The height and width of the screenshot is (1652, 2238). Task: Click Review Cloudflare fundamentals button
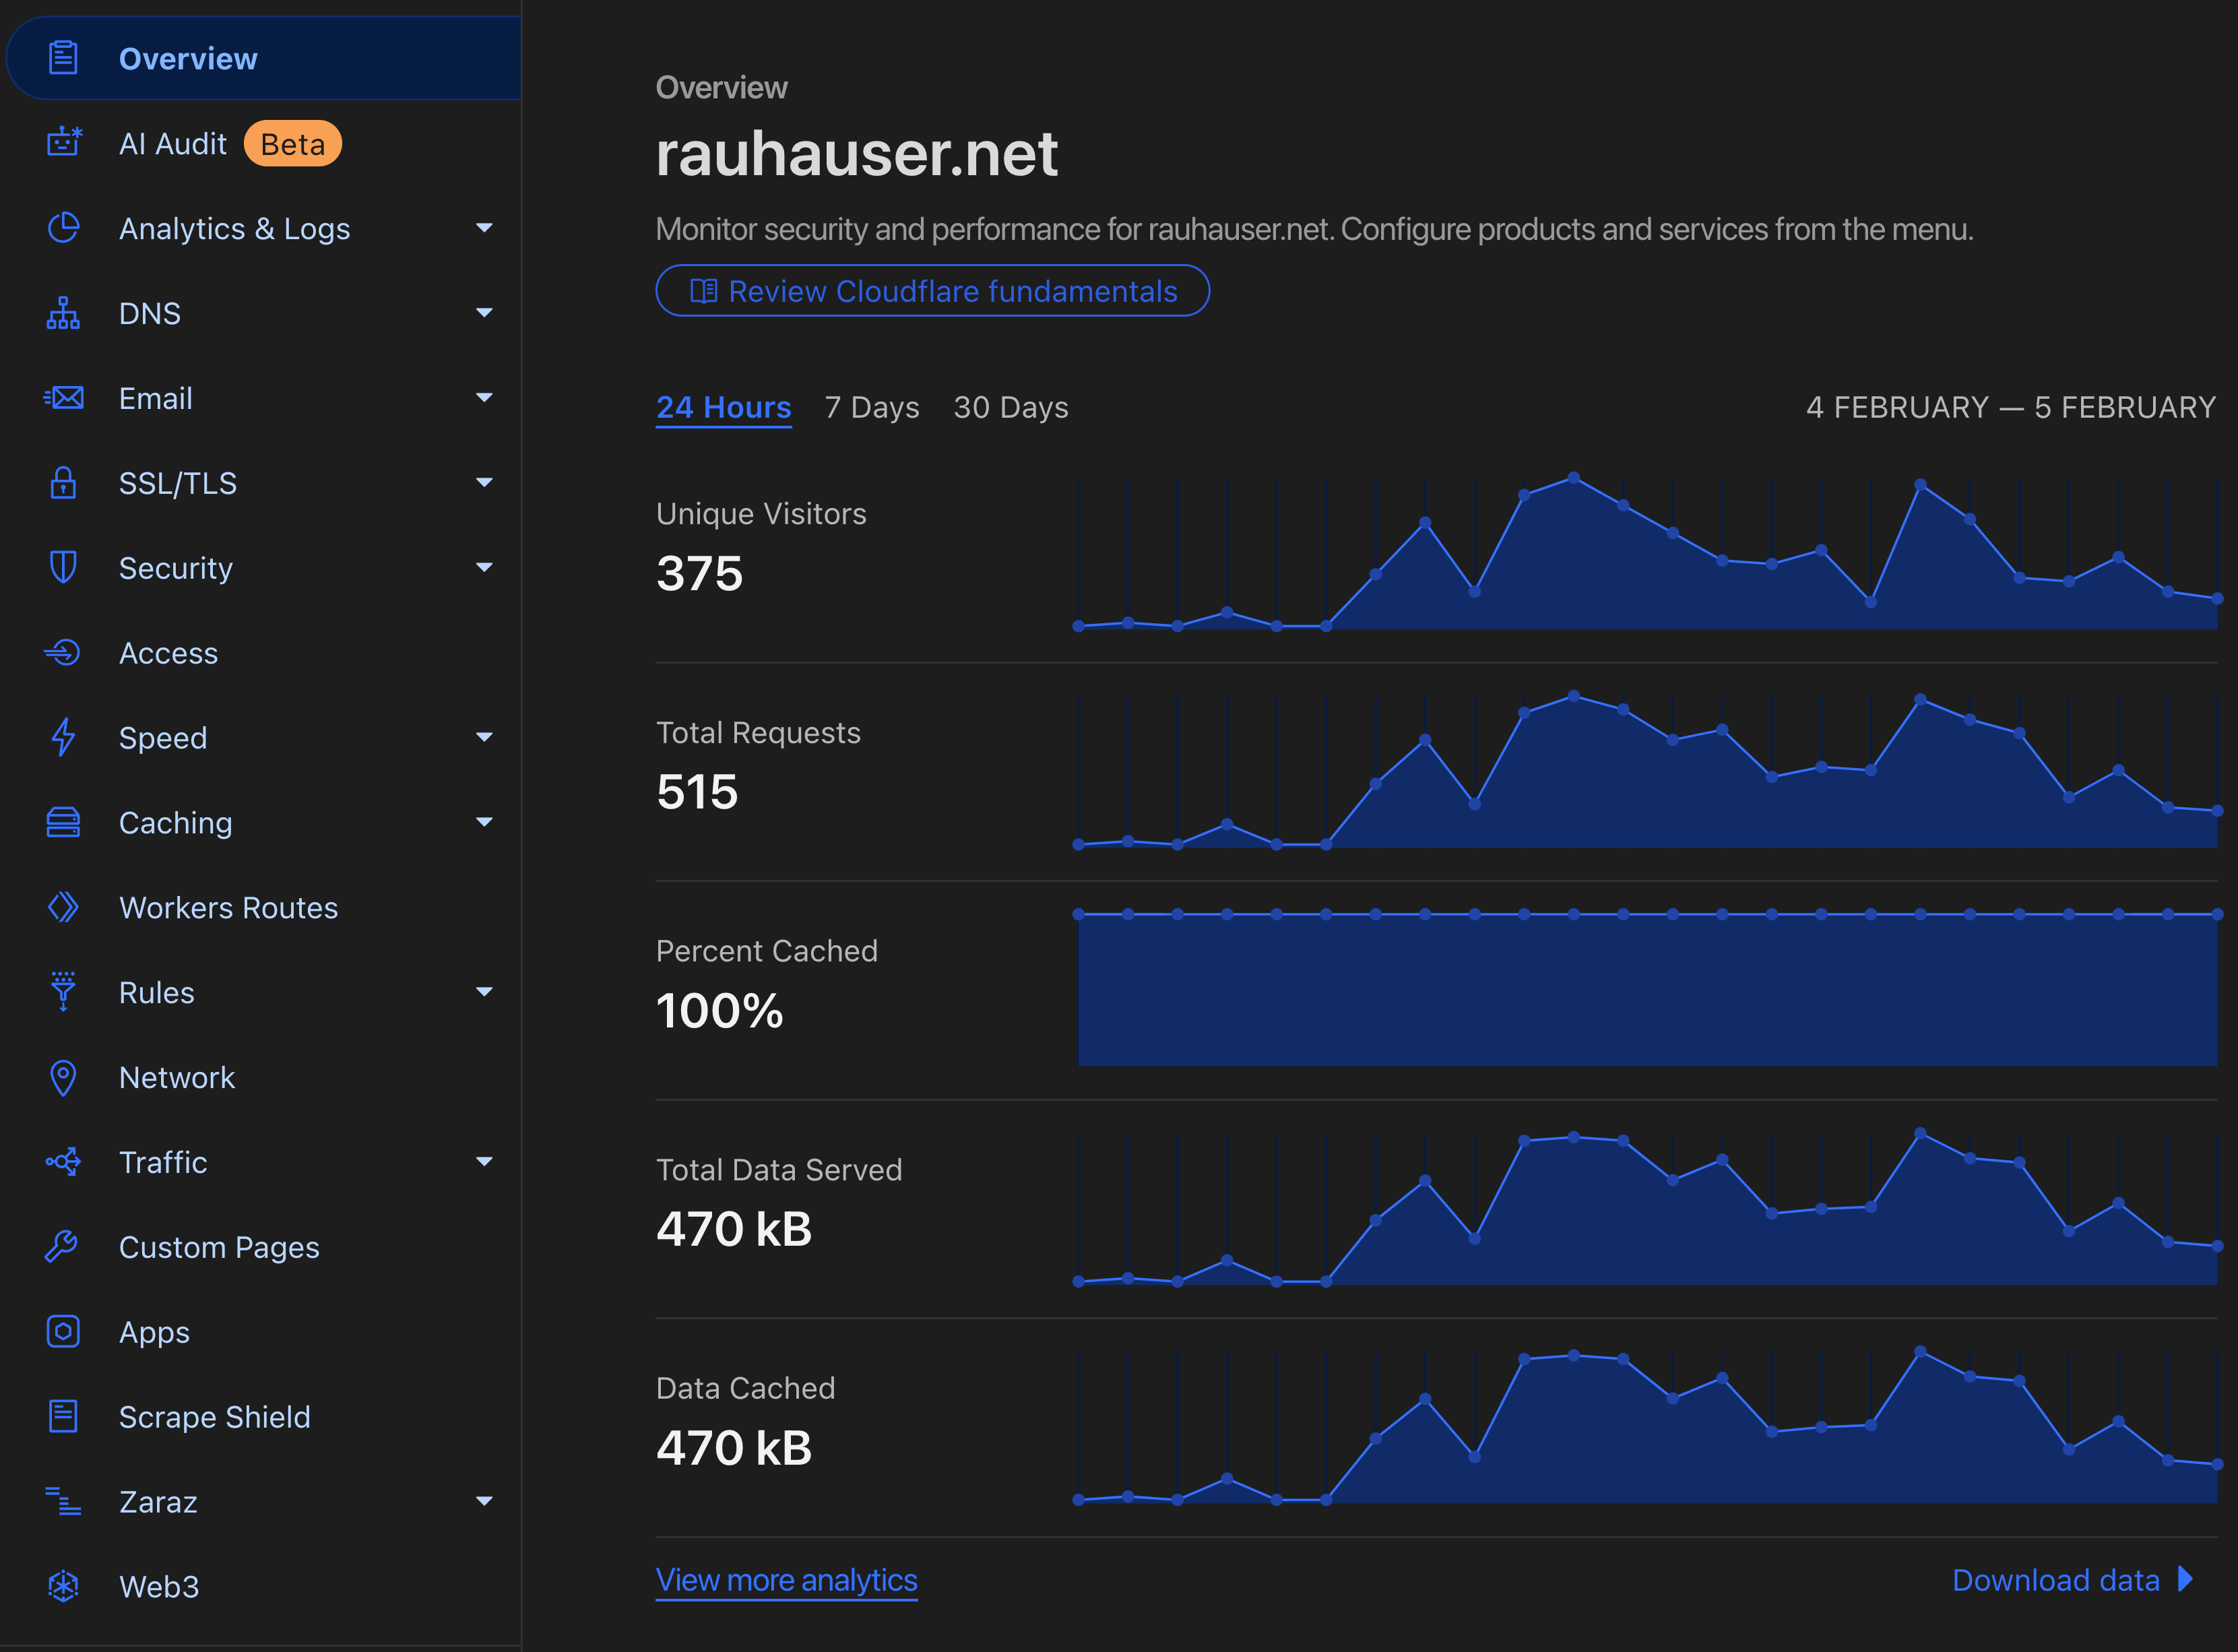click(932, 291)
